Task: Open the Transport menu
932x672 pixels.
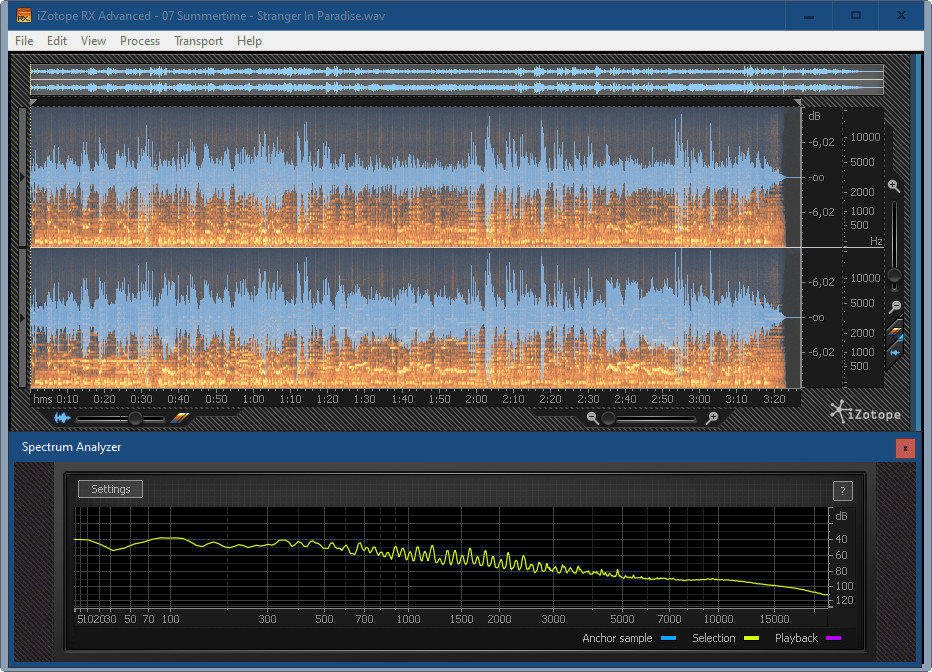Action: tap(198, 41)
